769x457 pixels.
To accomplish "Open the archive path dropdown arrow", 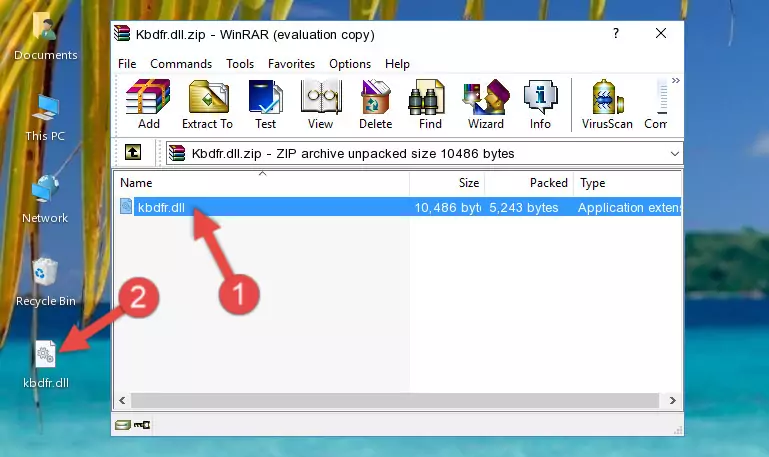I will 675,153.
